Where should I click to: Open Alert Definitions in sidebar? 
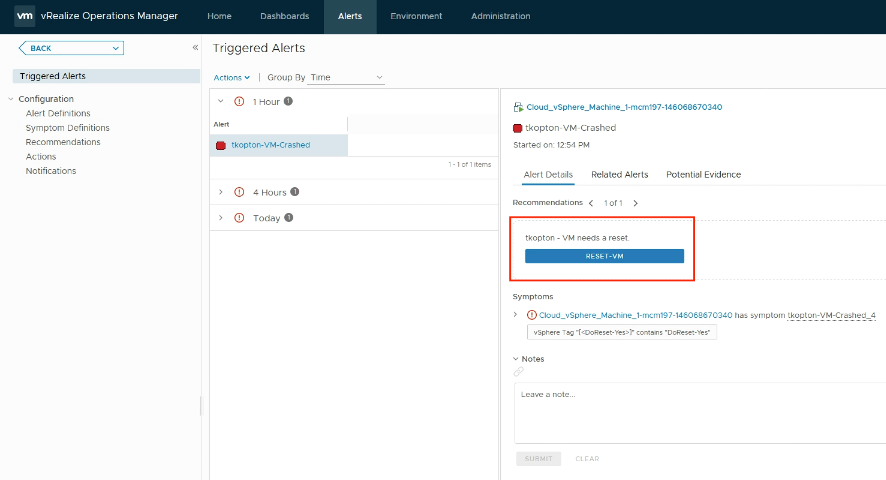tap(58, 113)
